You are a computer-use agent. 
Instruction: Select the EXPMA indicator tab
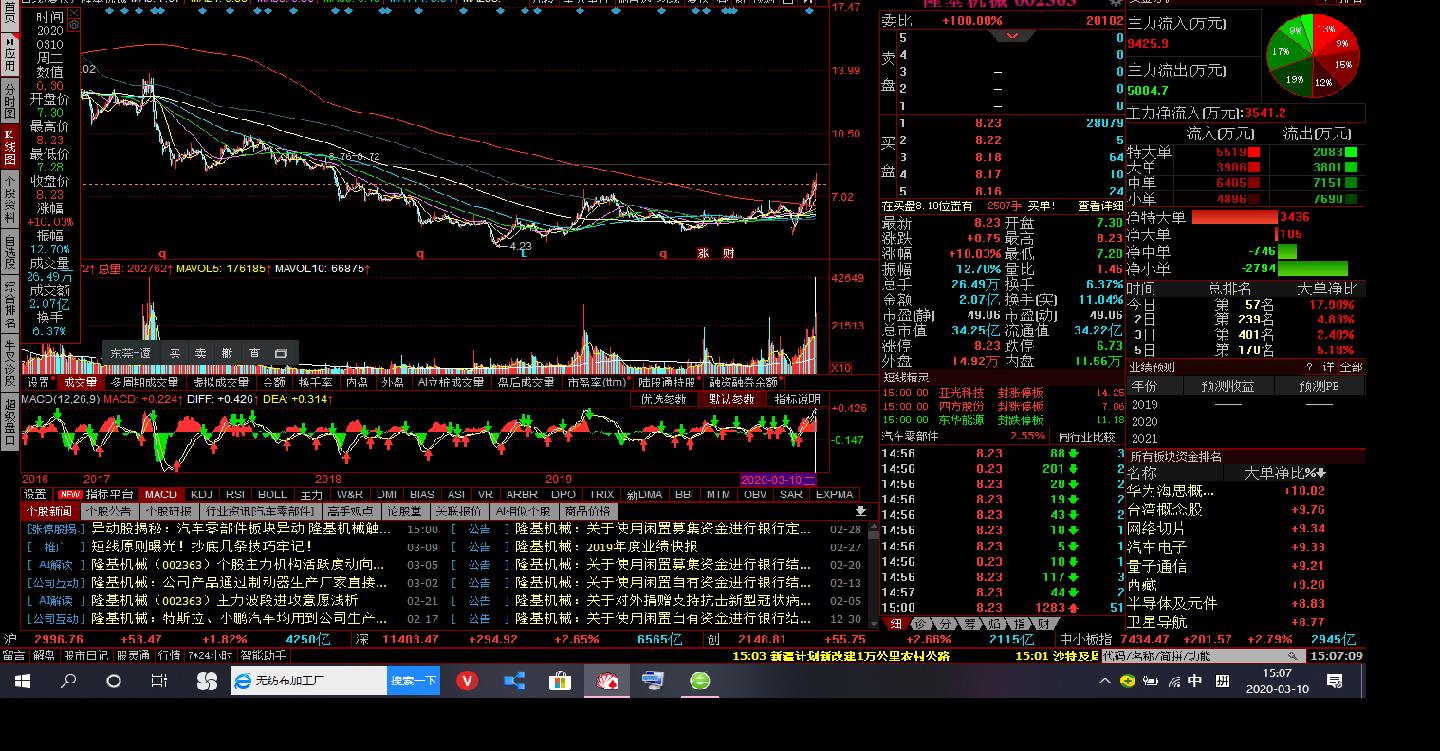[x=834, y=494]
